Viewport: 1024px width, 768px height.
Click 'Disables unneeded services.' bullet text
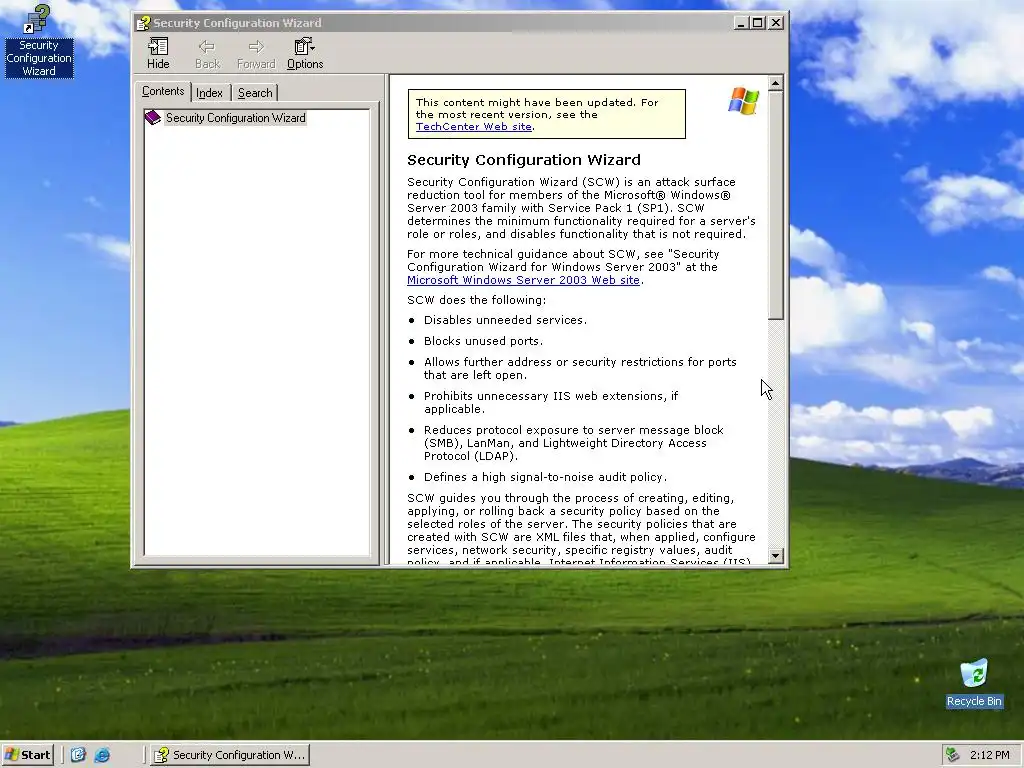pos(505,320)
